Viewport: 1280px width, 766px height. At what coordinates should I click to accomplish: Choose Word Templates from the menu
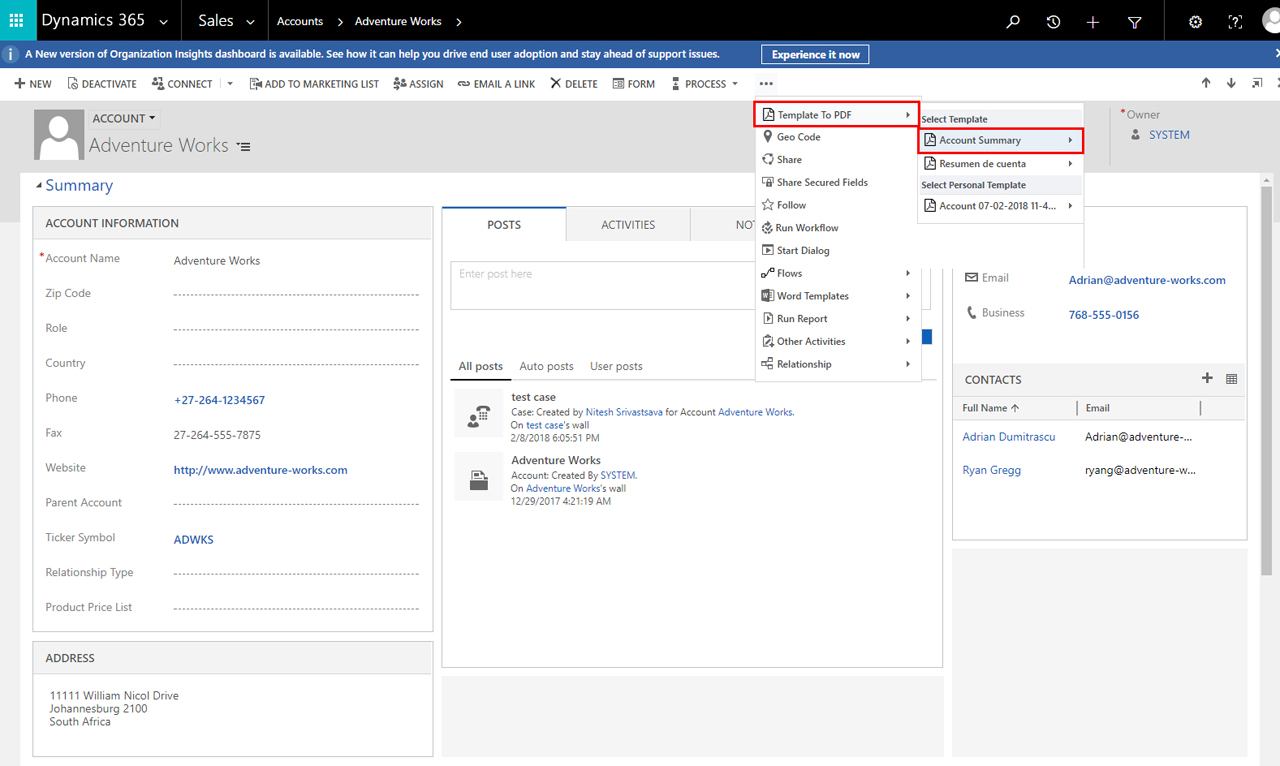click(x=812, y=296)
